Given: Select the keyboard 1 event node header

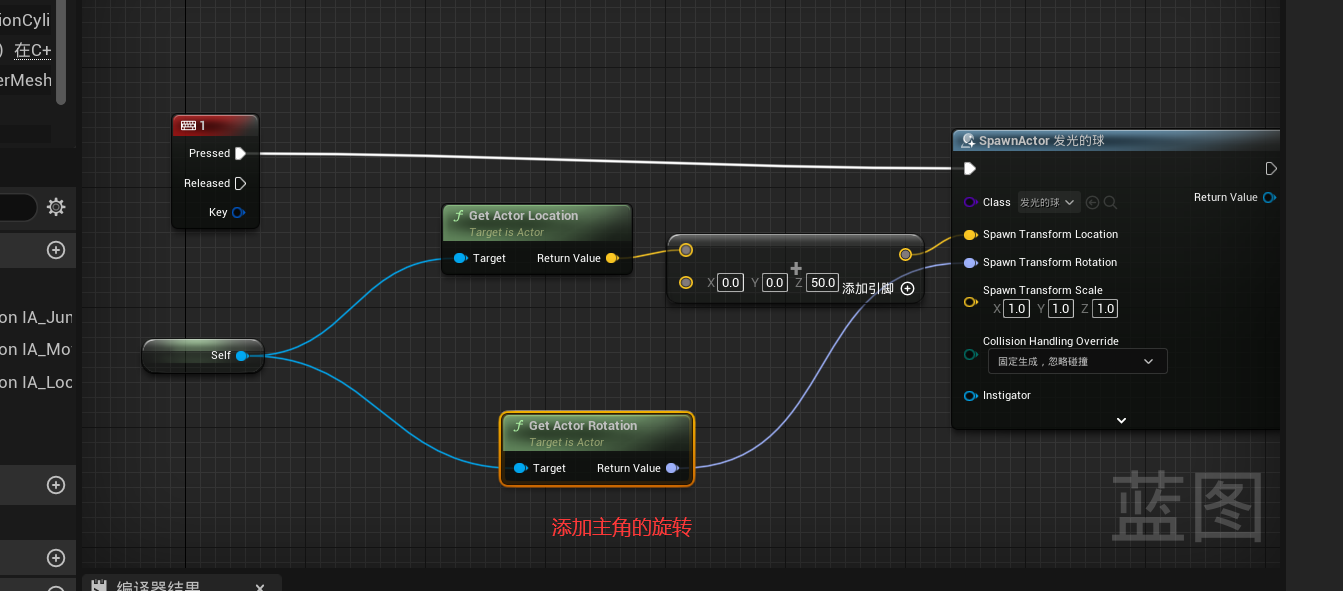Looking at the screenshot, I should (x=215, y=125).
